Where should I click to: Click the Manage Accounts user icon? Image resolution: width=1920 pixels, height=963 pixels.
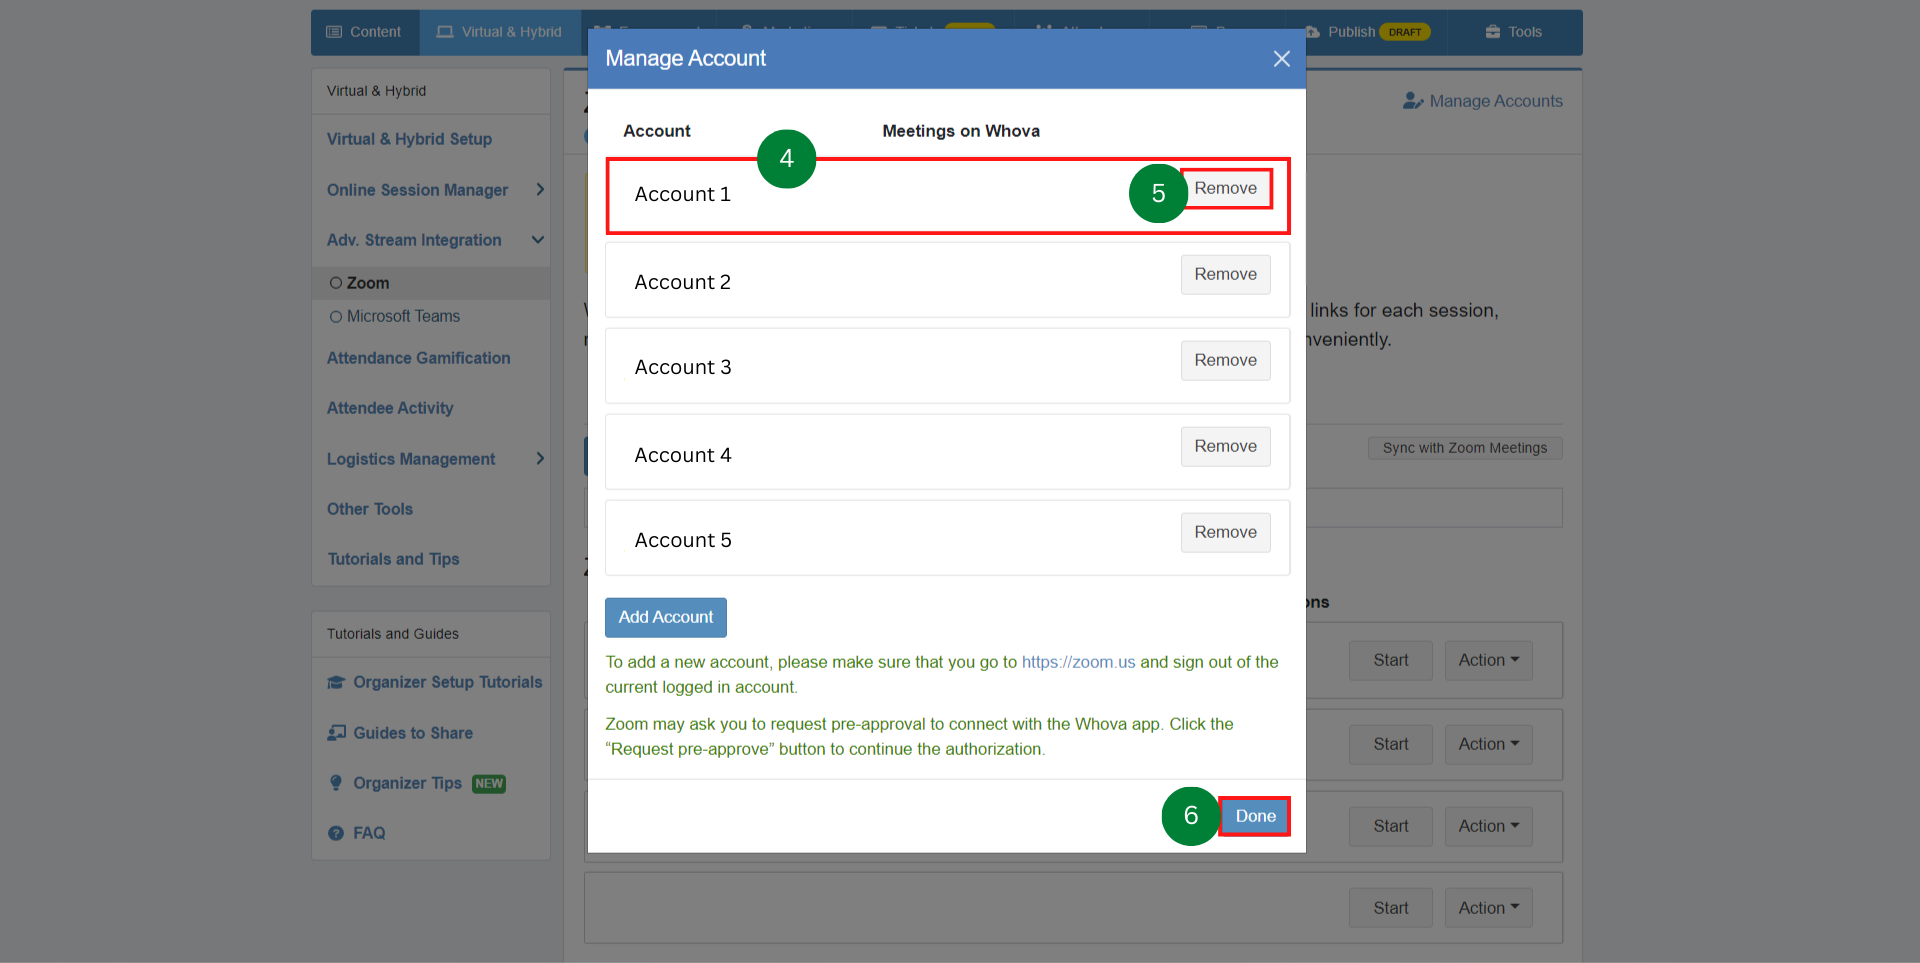click(1412, 101)
